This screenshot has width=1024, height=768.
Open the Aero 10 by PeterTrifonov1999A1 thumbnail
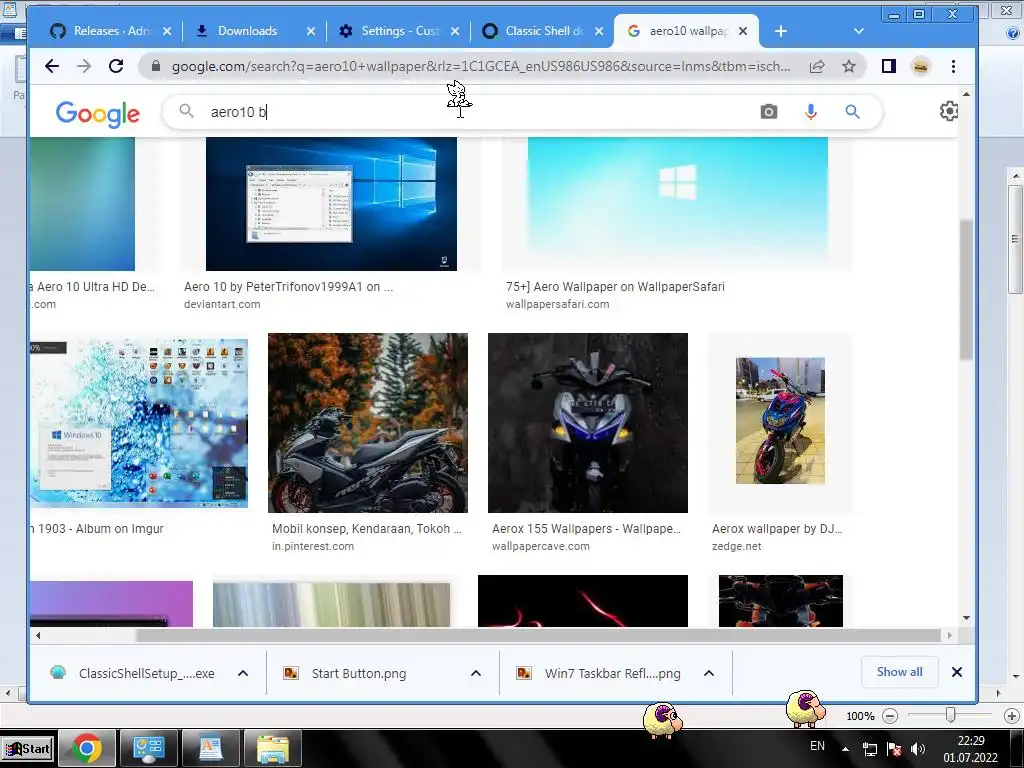[331, 204]
